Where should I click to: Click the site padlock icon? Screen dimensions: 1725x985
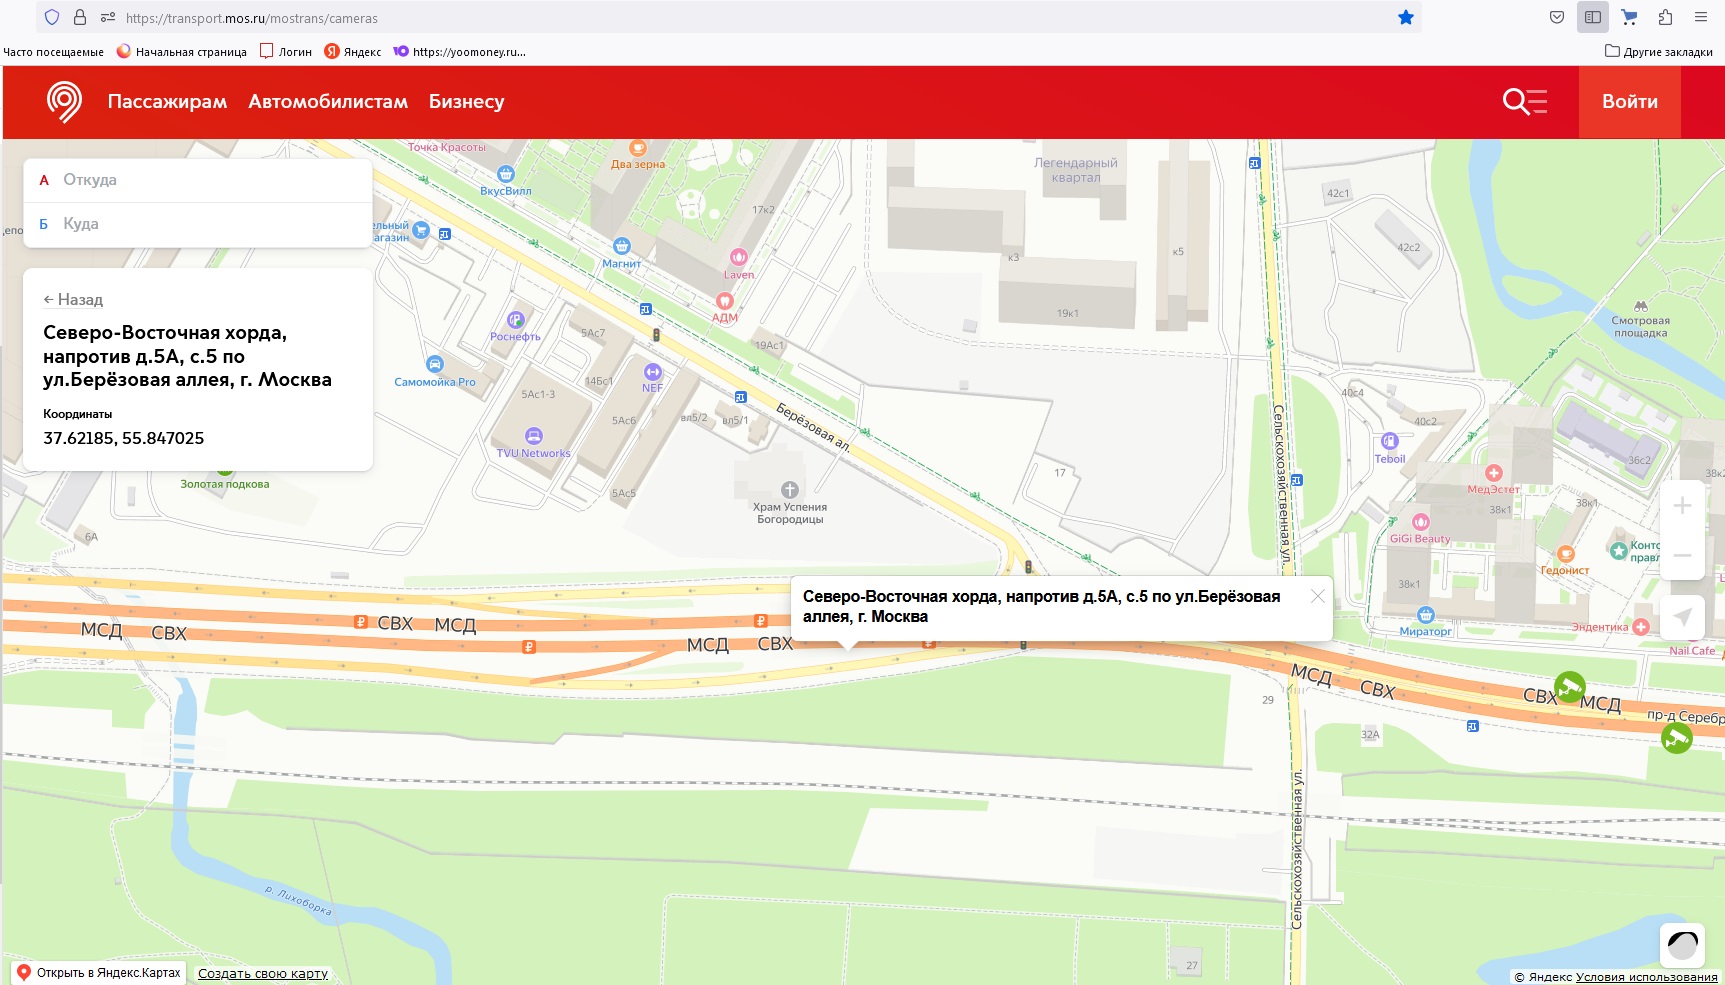(x=80, y=17)
